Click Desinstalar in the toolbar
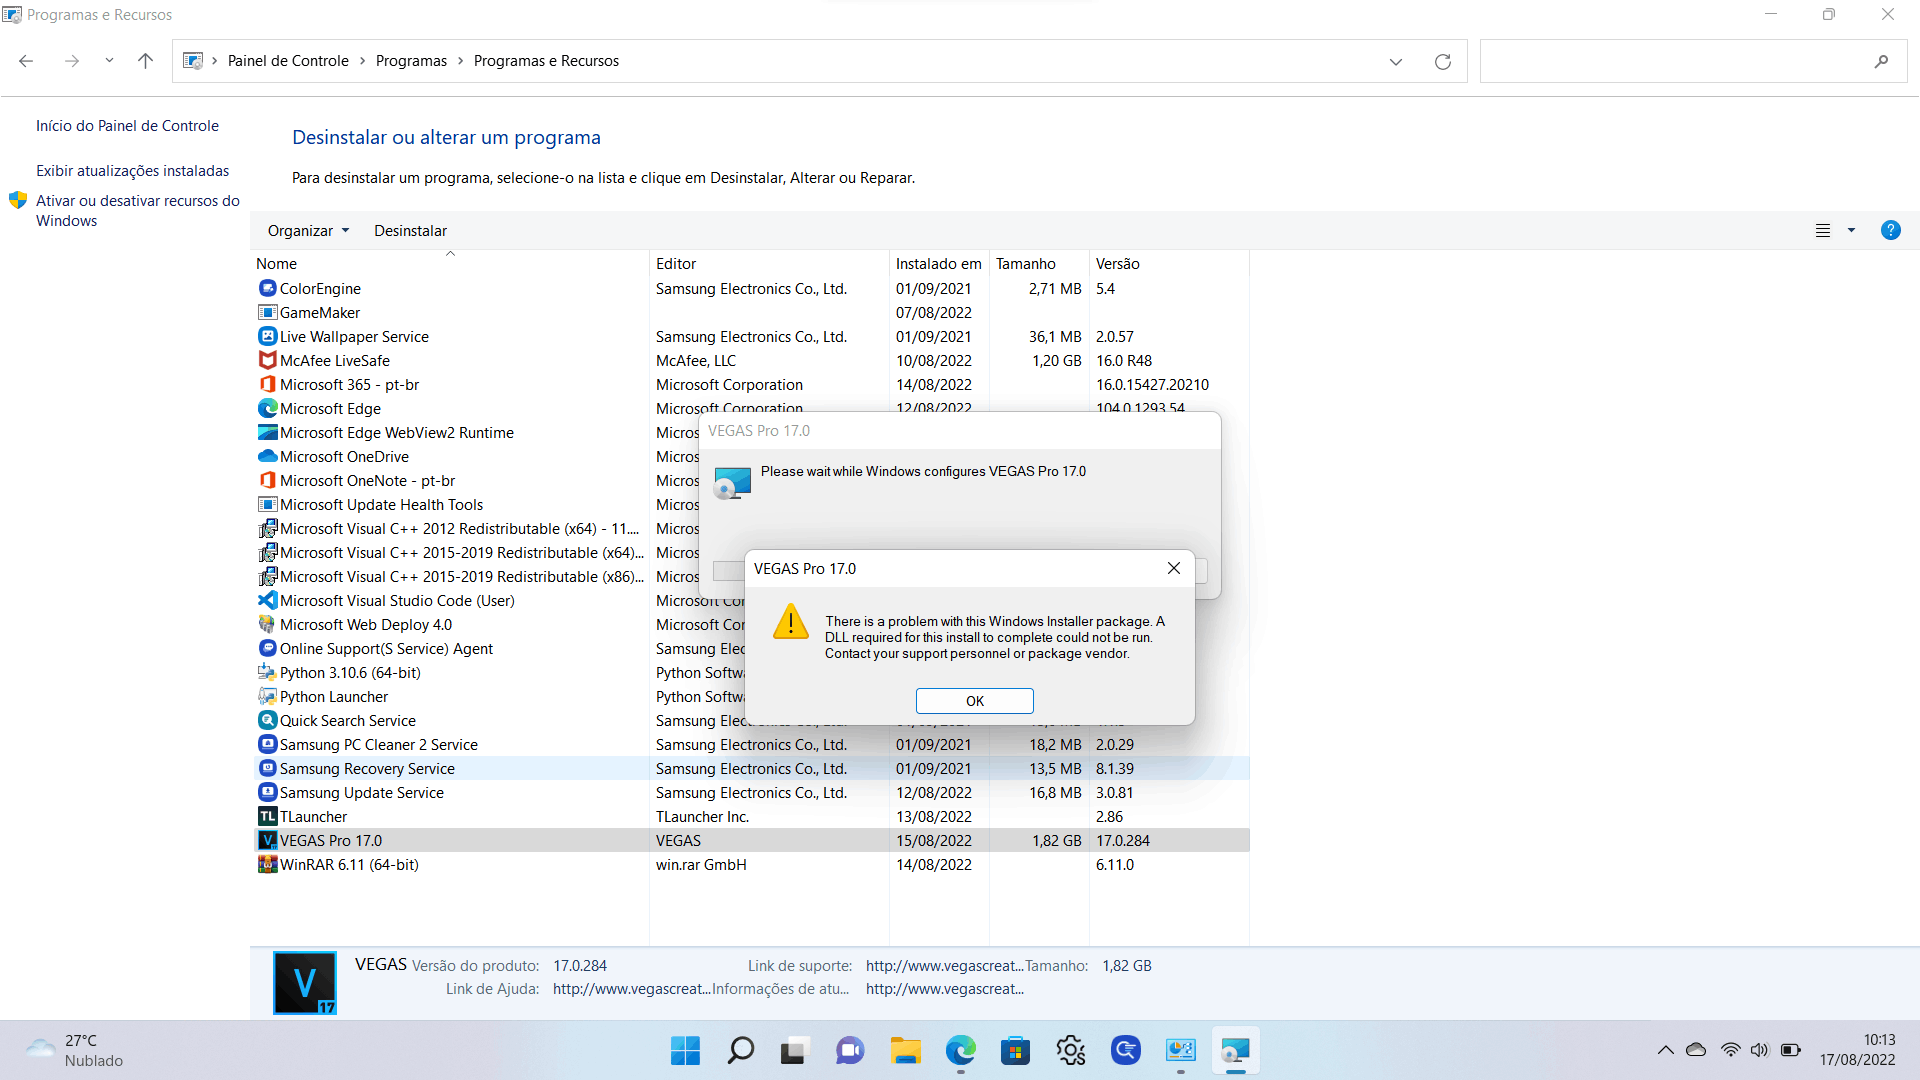 [x=410, y=230]
